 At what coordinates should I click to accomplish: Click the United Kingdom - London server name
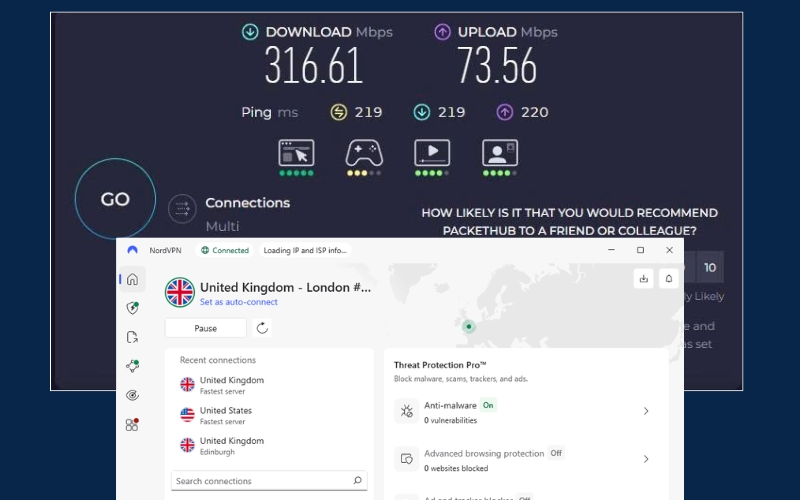(285, 287)
